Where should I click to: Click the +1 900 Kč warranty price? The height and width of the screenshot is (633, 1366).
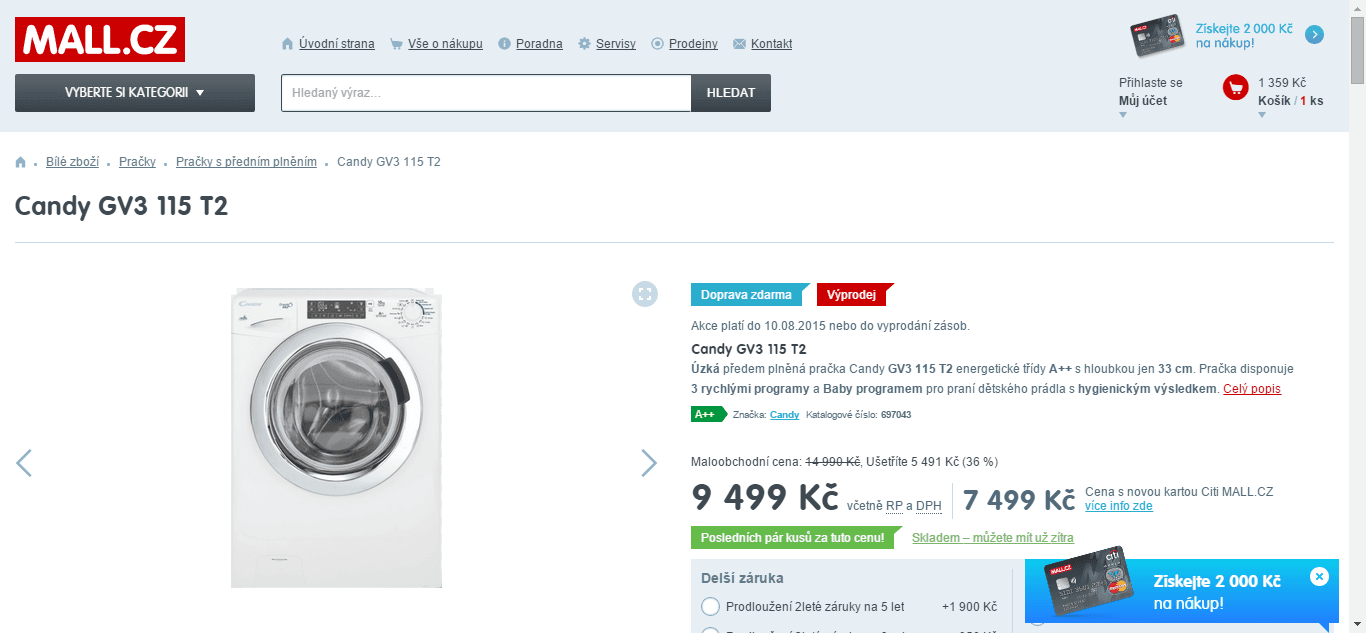point(969,607)
